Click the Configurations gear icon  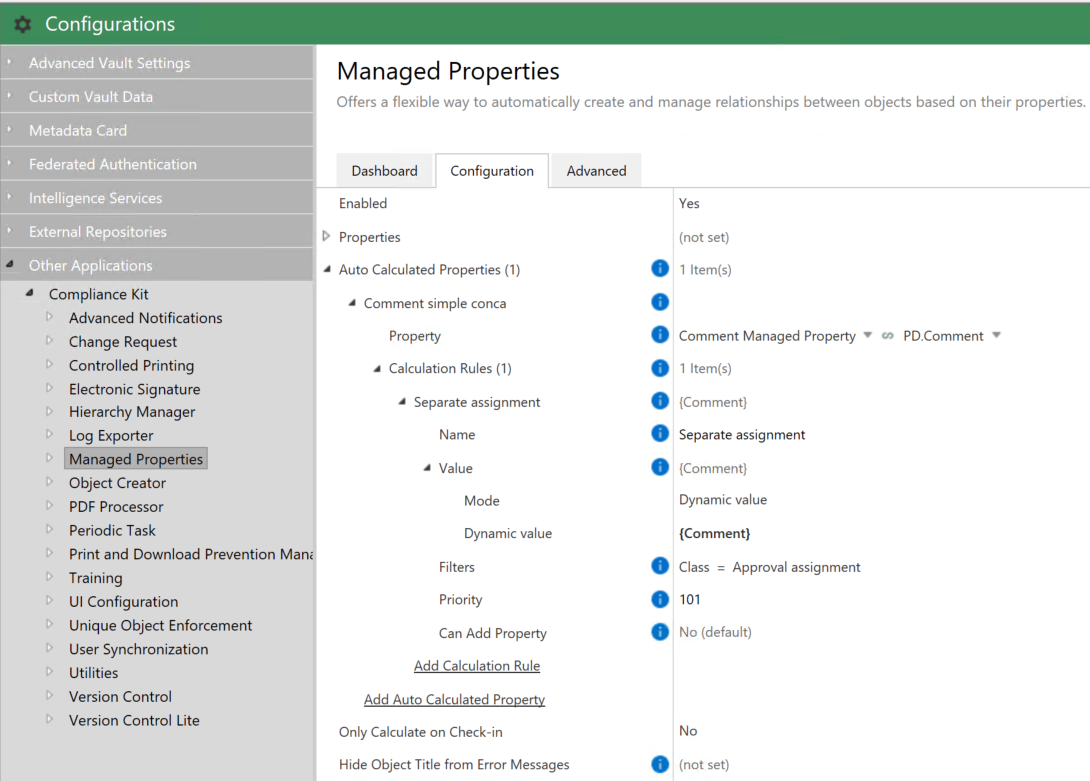(x=23, y=24)
